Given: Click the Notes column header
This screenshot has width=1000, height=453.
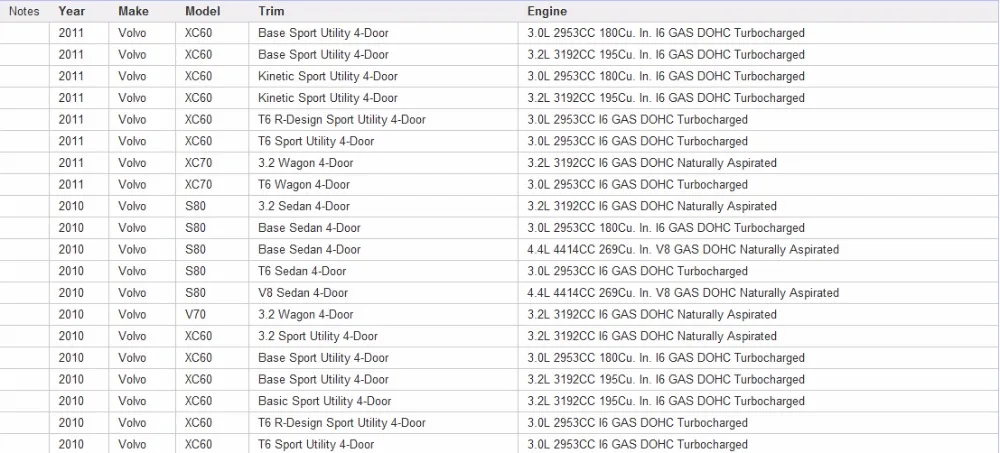Looking at the screenshot, I should [24, 11].
